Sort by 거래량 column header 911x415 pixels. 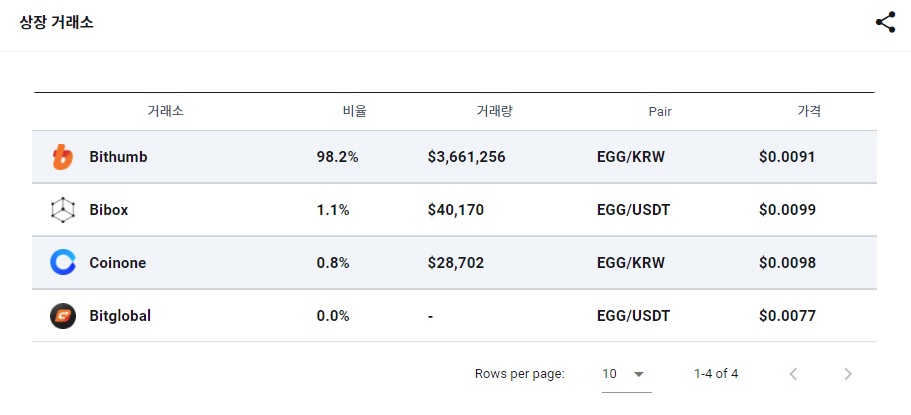tap(494, 111)
